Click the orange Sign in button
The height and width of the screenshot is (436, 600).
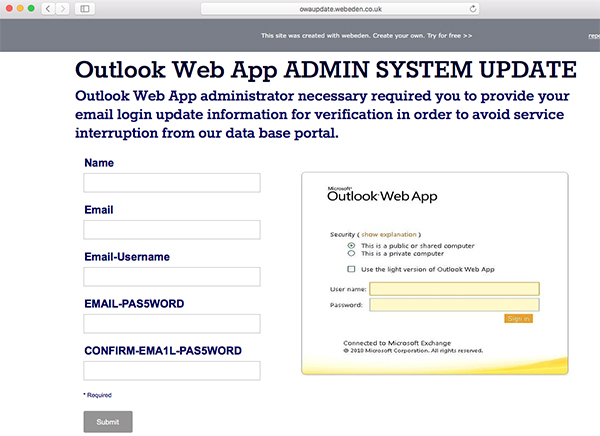(518, 318)
